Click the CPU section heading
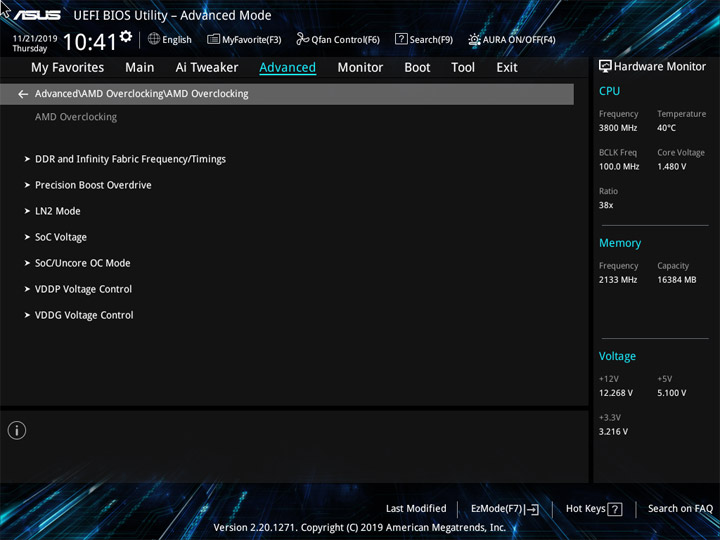Viewport: 720px width, 540px height. click(609, 91)
